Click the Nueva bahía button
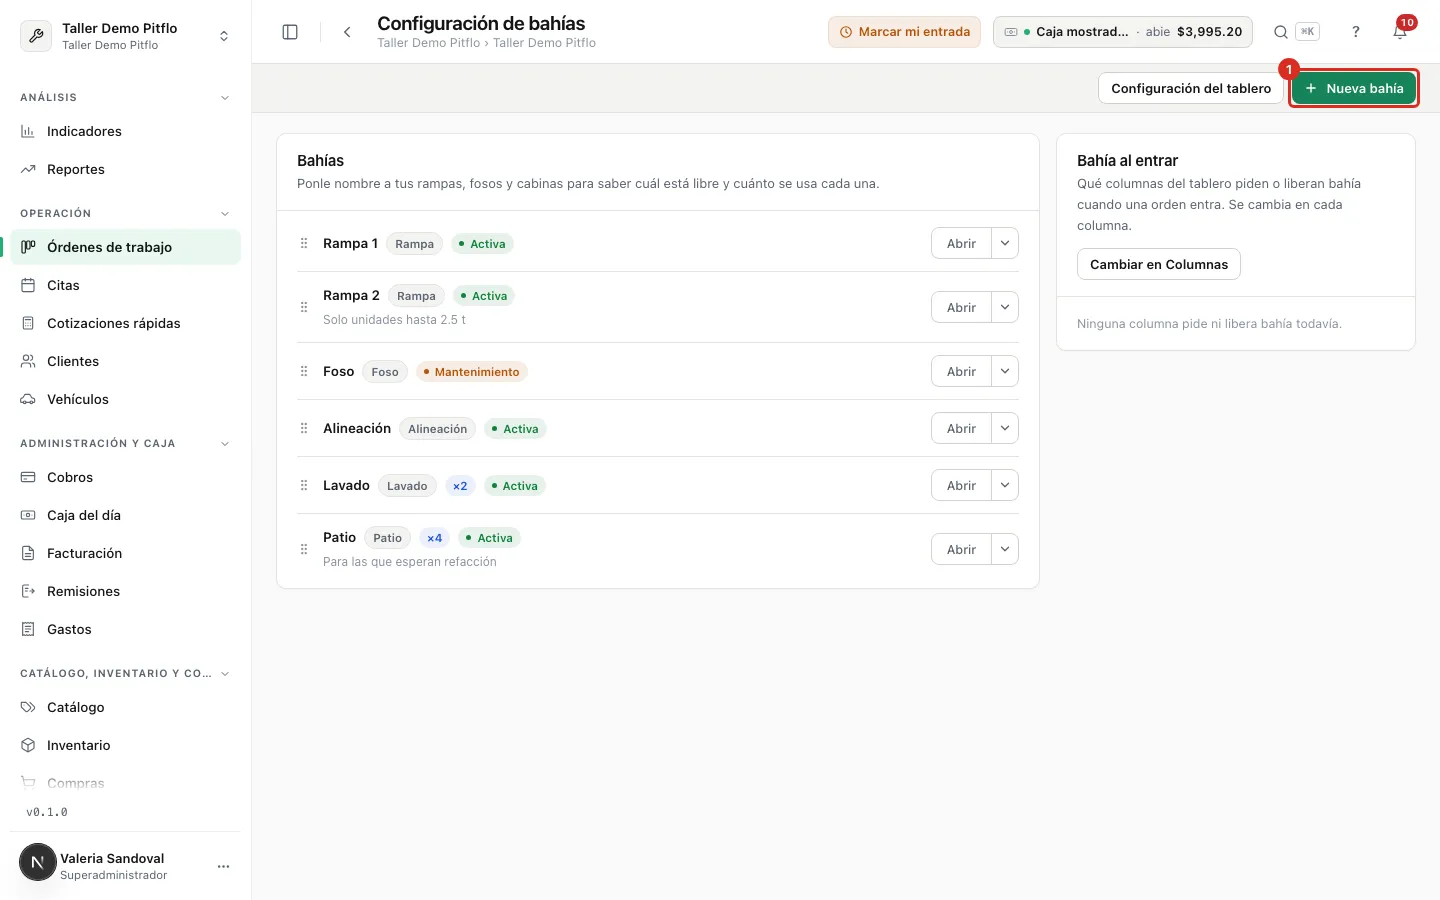The width and height of the screenshot is (1440, 900). [x=1354, y=88]
